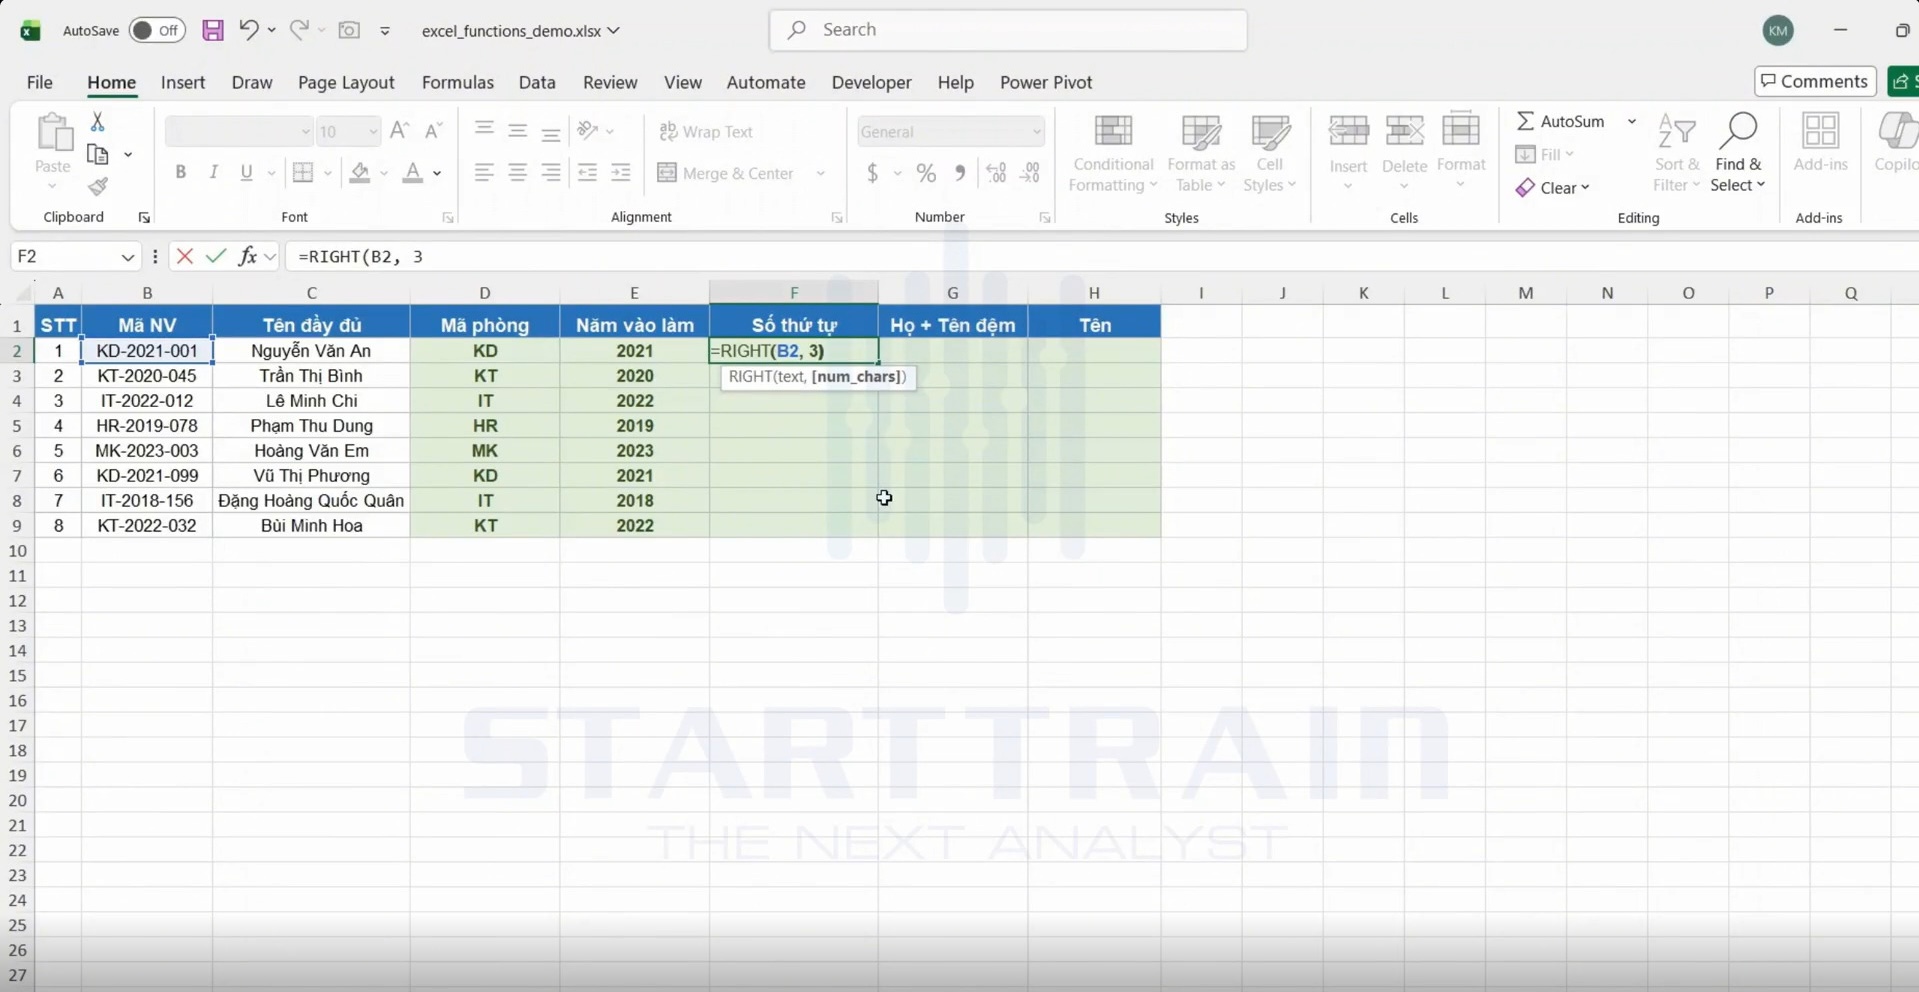Click the Fill button
This screenshot has width=1919, height=992.
[1545, 154]
